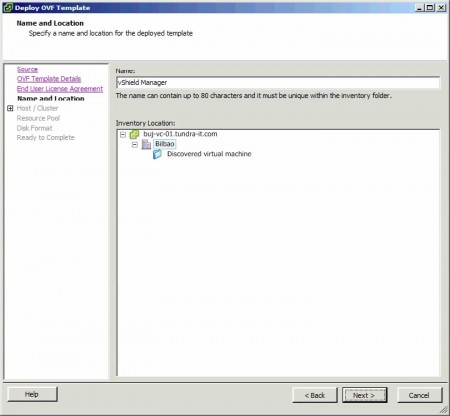Select Bilbao in inventory location
Screen dimensions: 450x416
tap(165, 144)
